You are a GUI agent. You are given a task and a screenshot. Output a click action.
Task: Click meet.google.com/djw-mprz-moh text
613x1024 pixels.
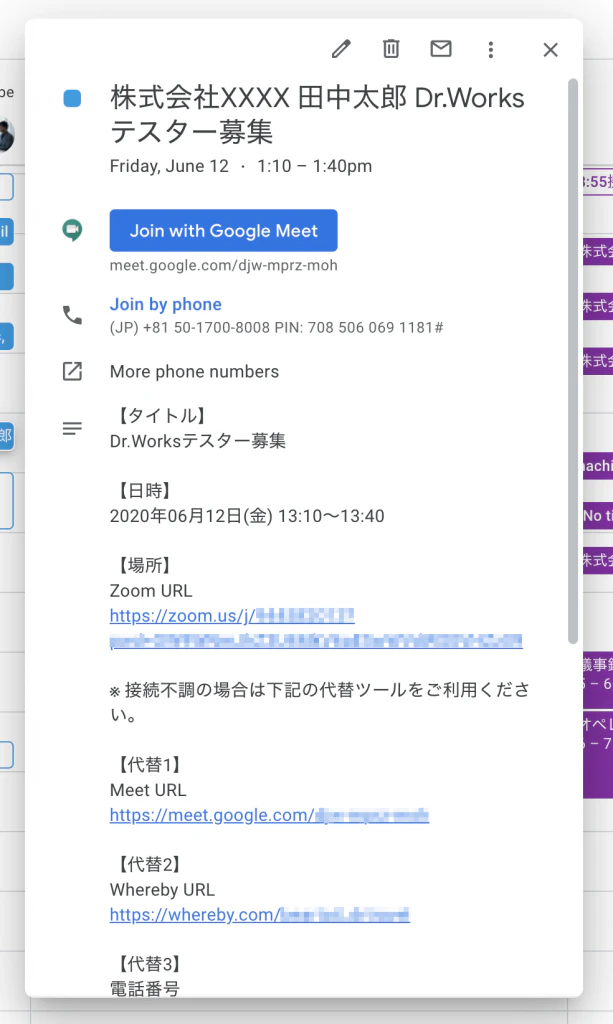tap(223, 265)
